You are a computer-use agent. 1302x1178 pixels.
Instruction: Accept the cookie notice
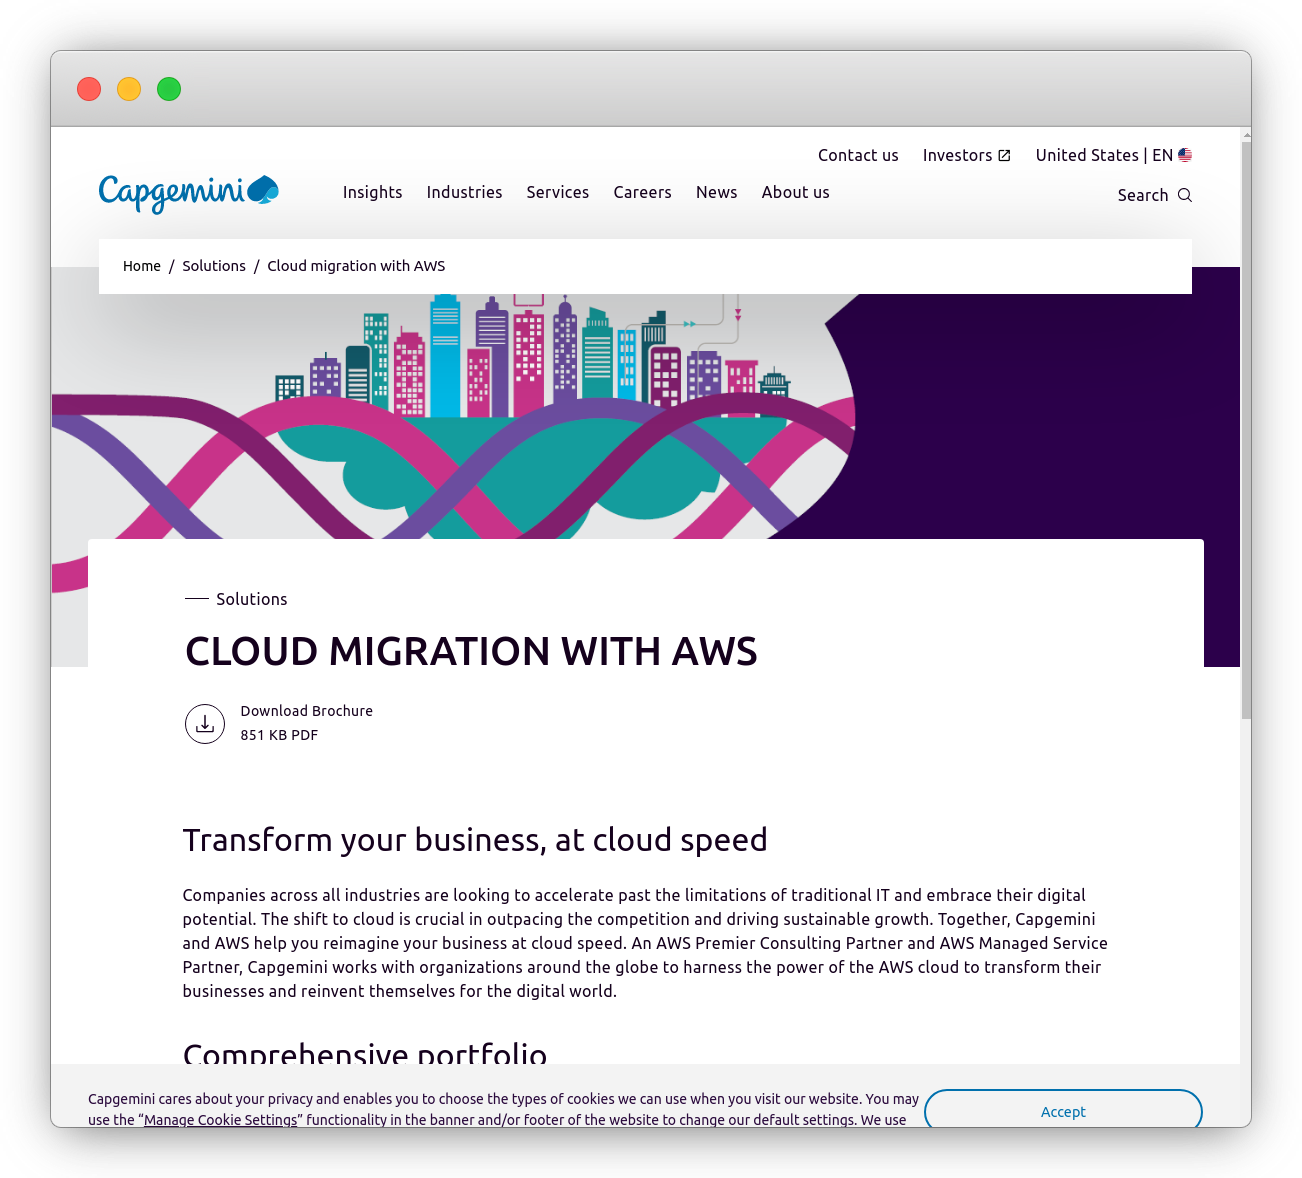pyautogui.click(x=1063, y=1111)
